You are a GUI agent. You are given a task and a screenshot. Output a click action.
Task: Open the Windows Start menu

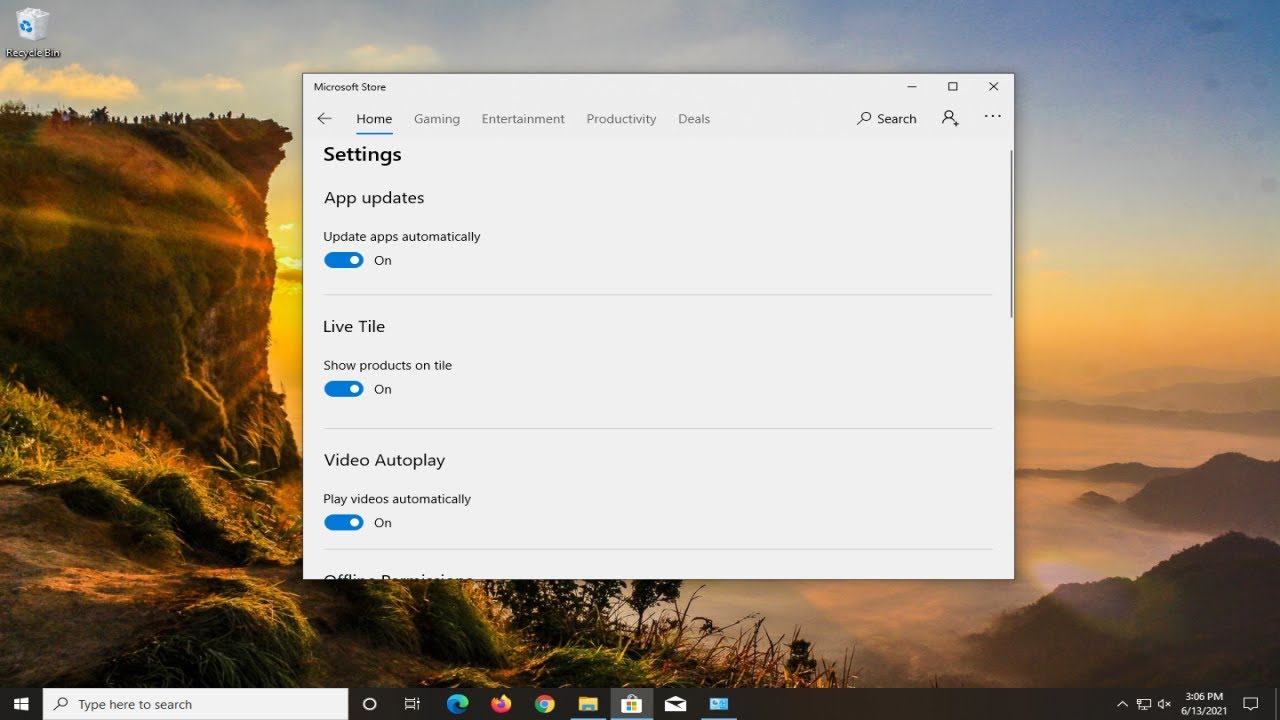pos(21,704)
